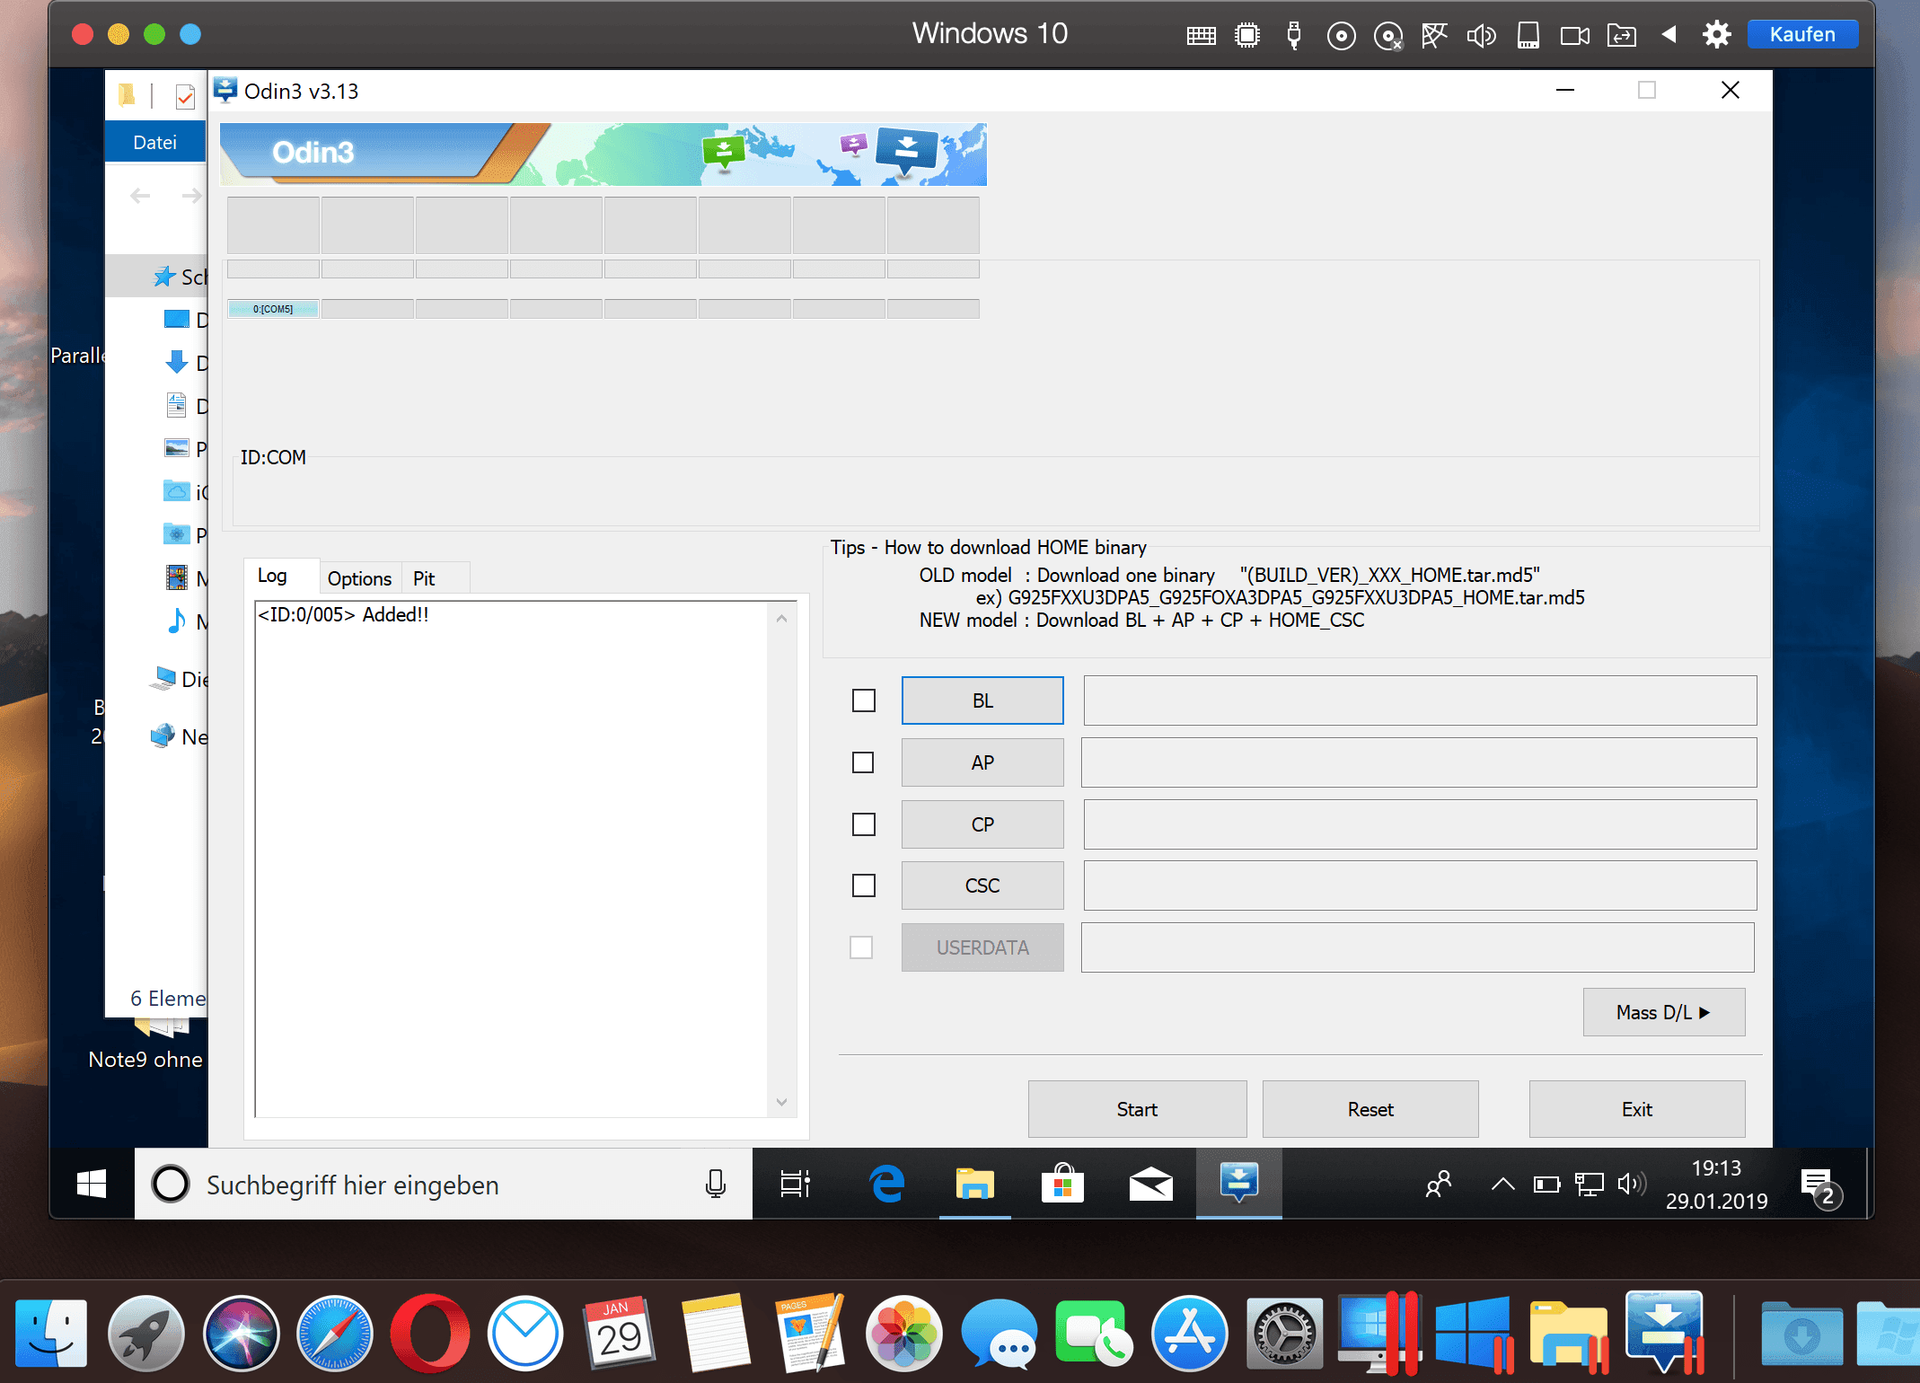This screenshot has height=1383, width=1920.
Task: Open Photos app from the Dock
Action: point(903,1332)
